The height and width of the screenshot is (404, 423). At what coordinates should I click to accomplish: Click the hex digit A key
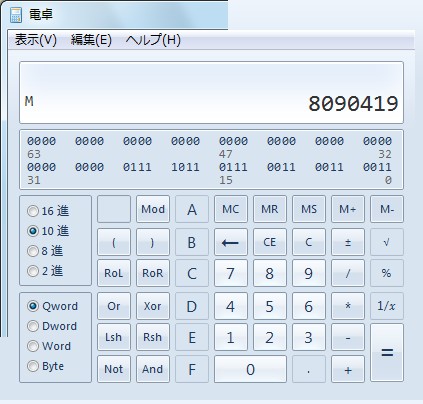tap(192, 209)
